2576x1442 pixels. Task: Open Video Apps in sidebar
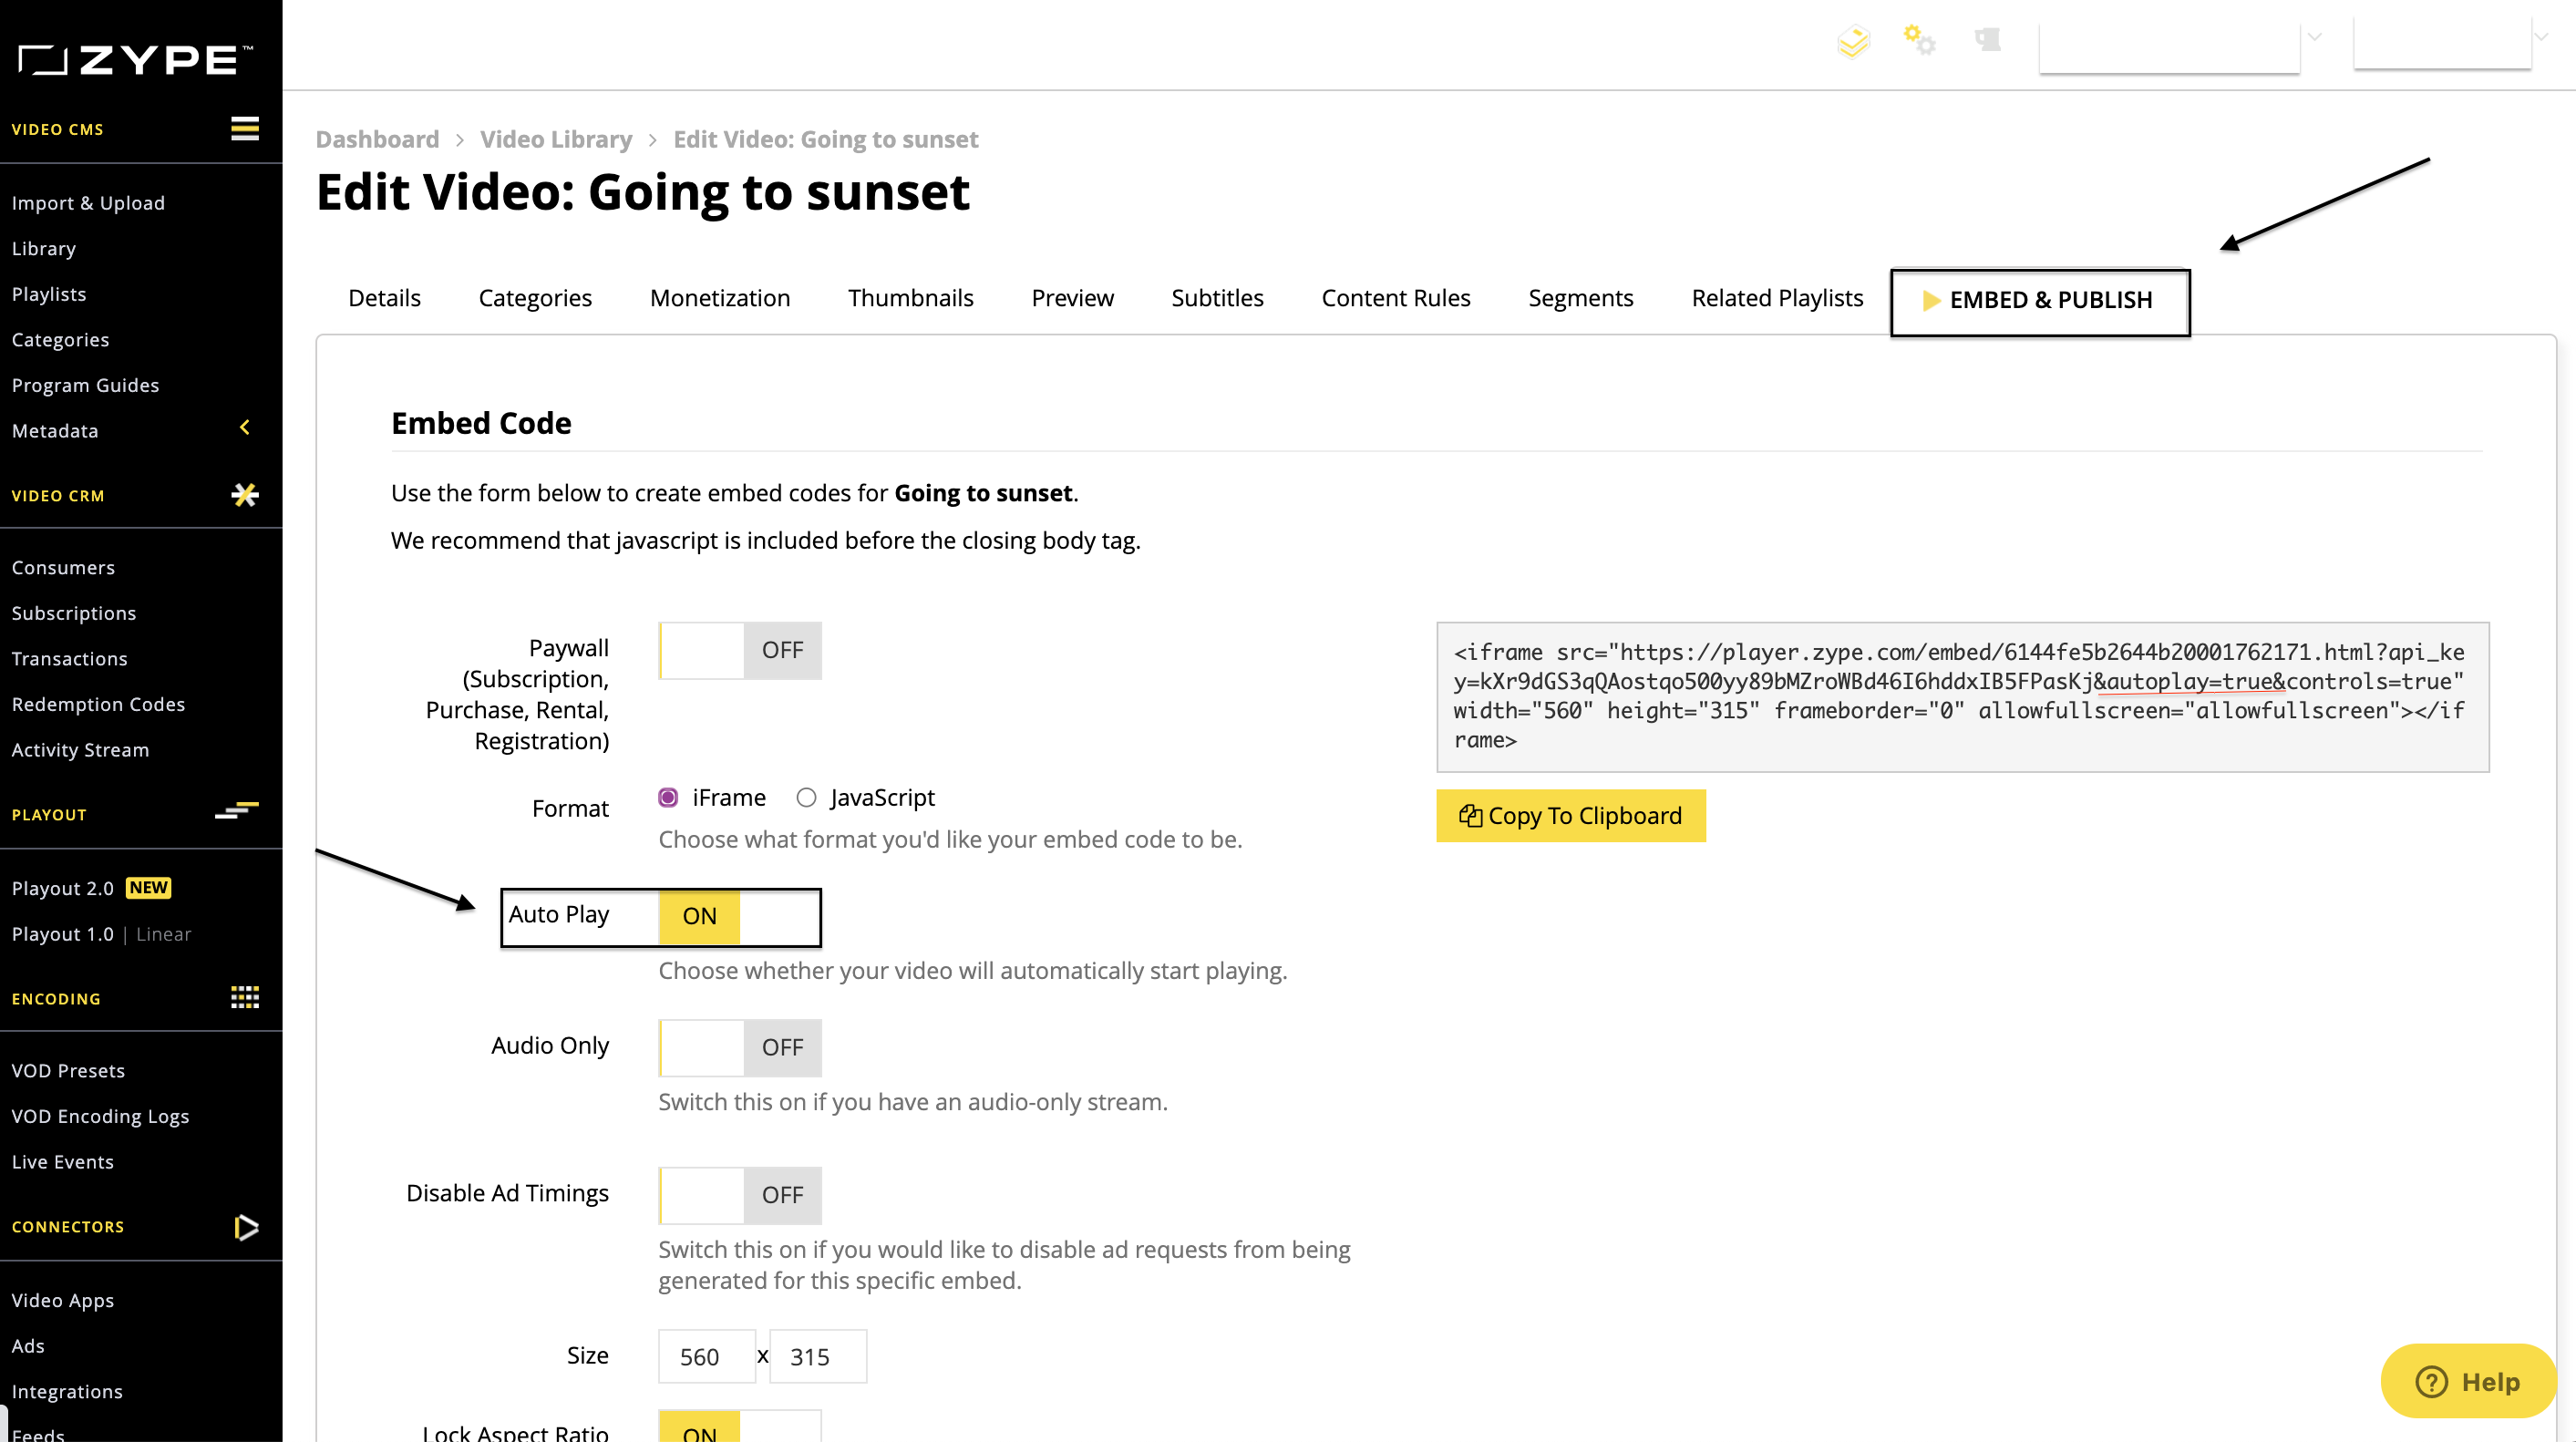(x=63, y=1300)
